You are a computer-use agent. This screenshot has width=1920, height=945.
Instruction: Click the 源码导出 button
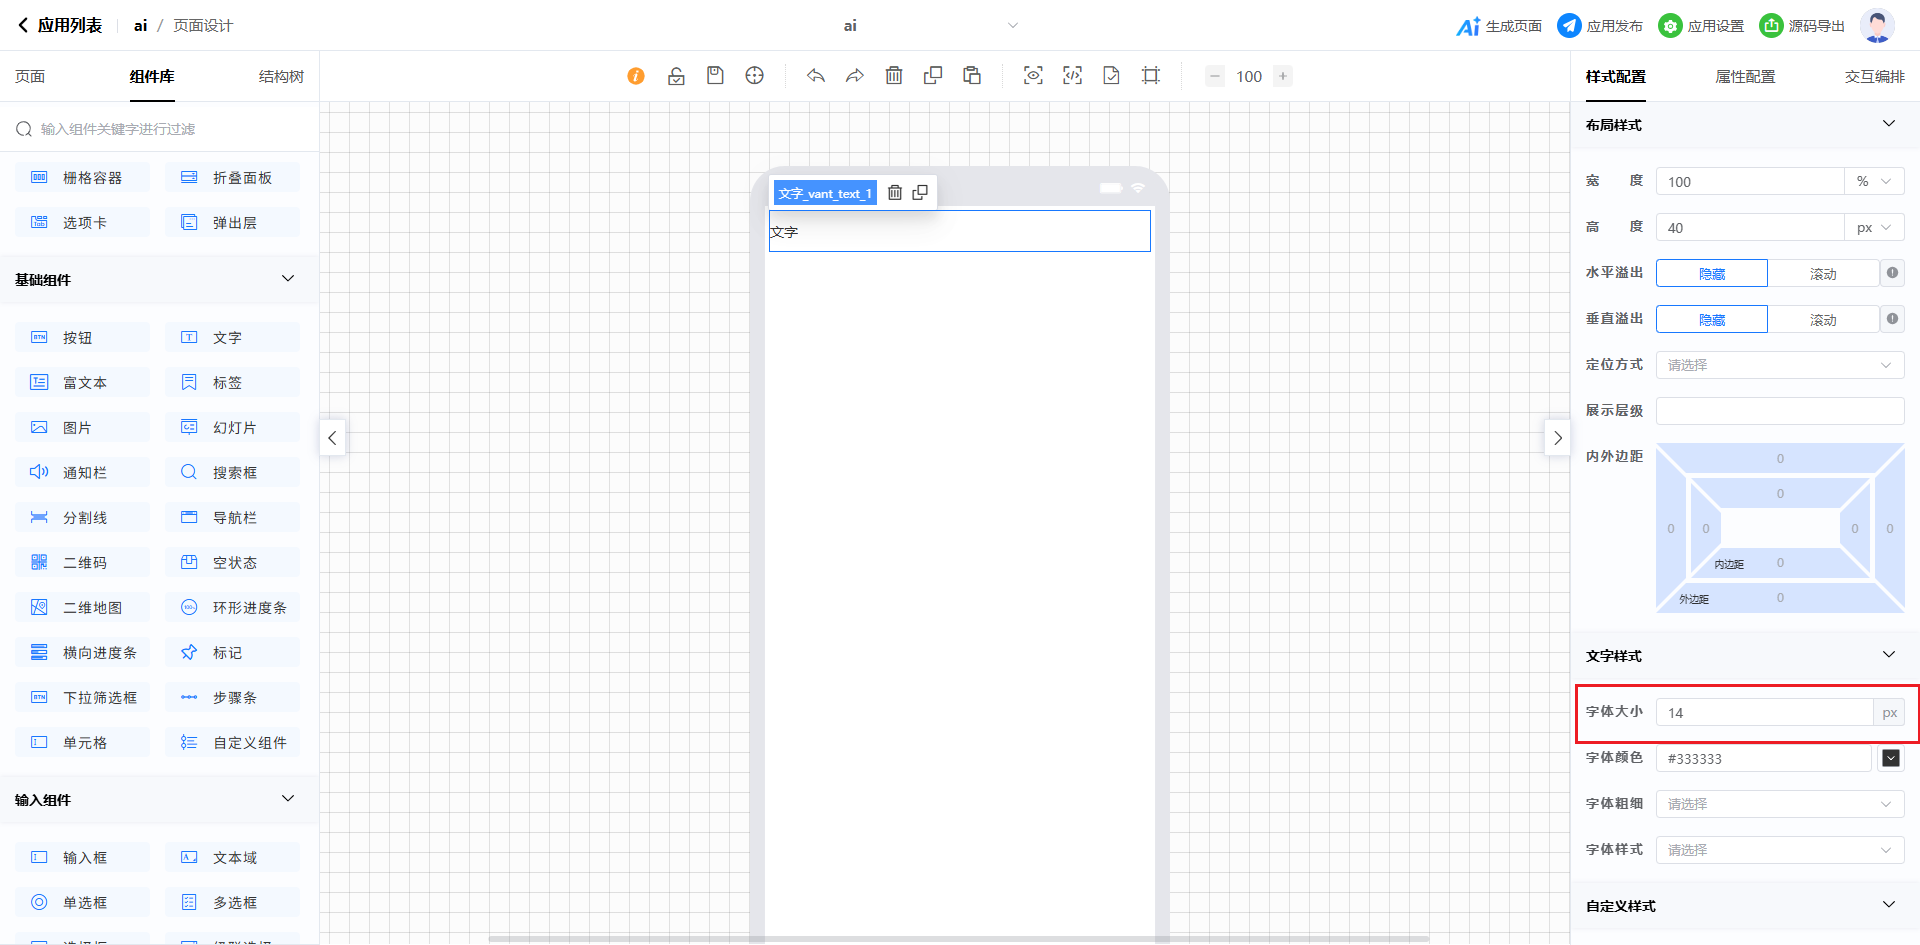point(1802,26)
